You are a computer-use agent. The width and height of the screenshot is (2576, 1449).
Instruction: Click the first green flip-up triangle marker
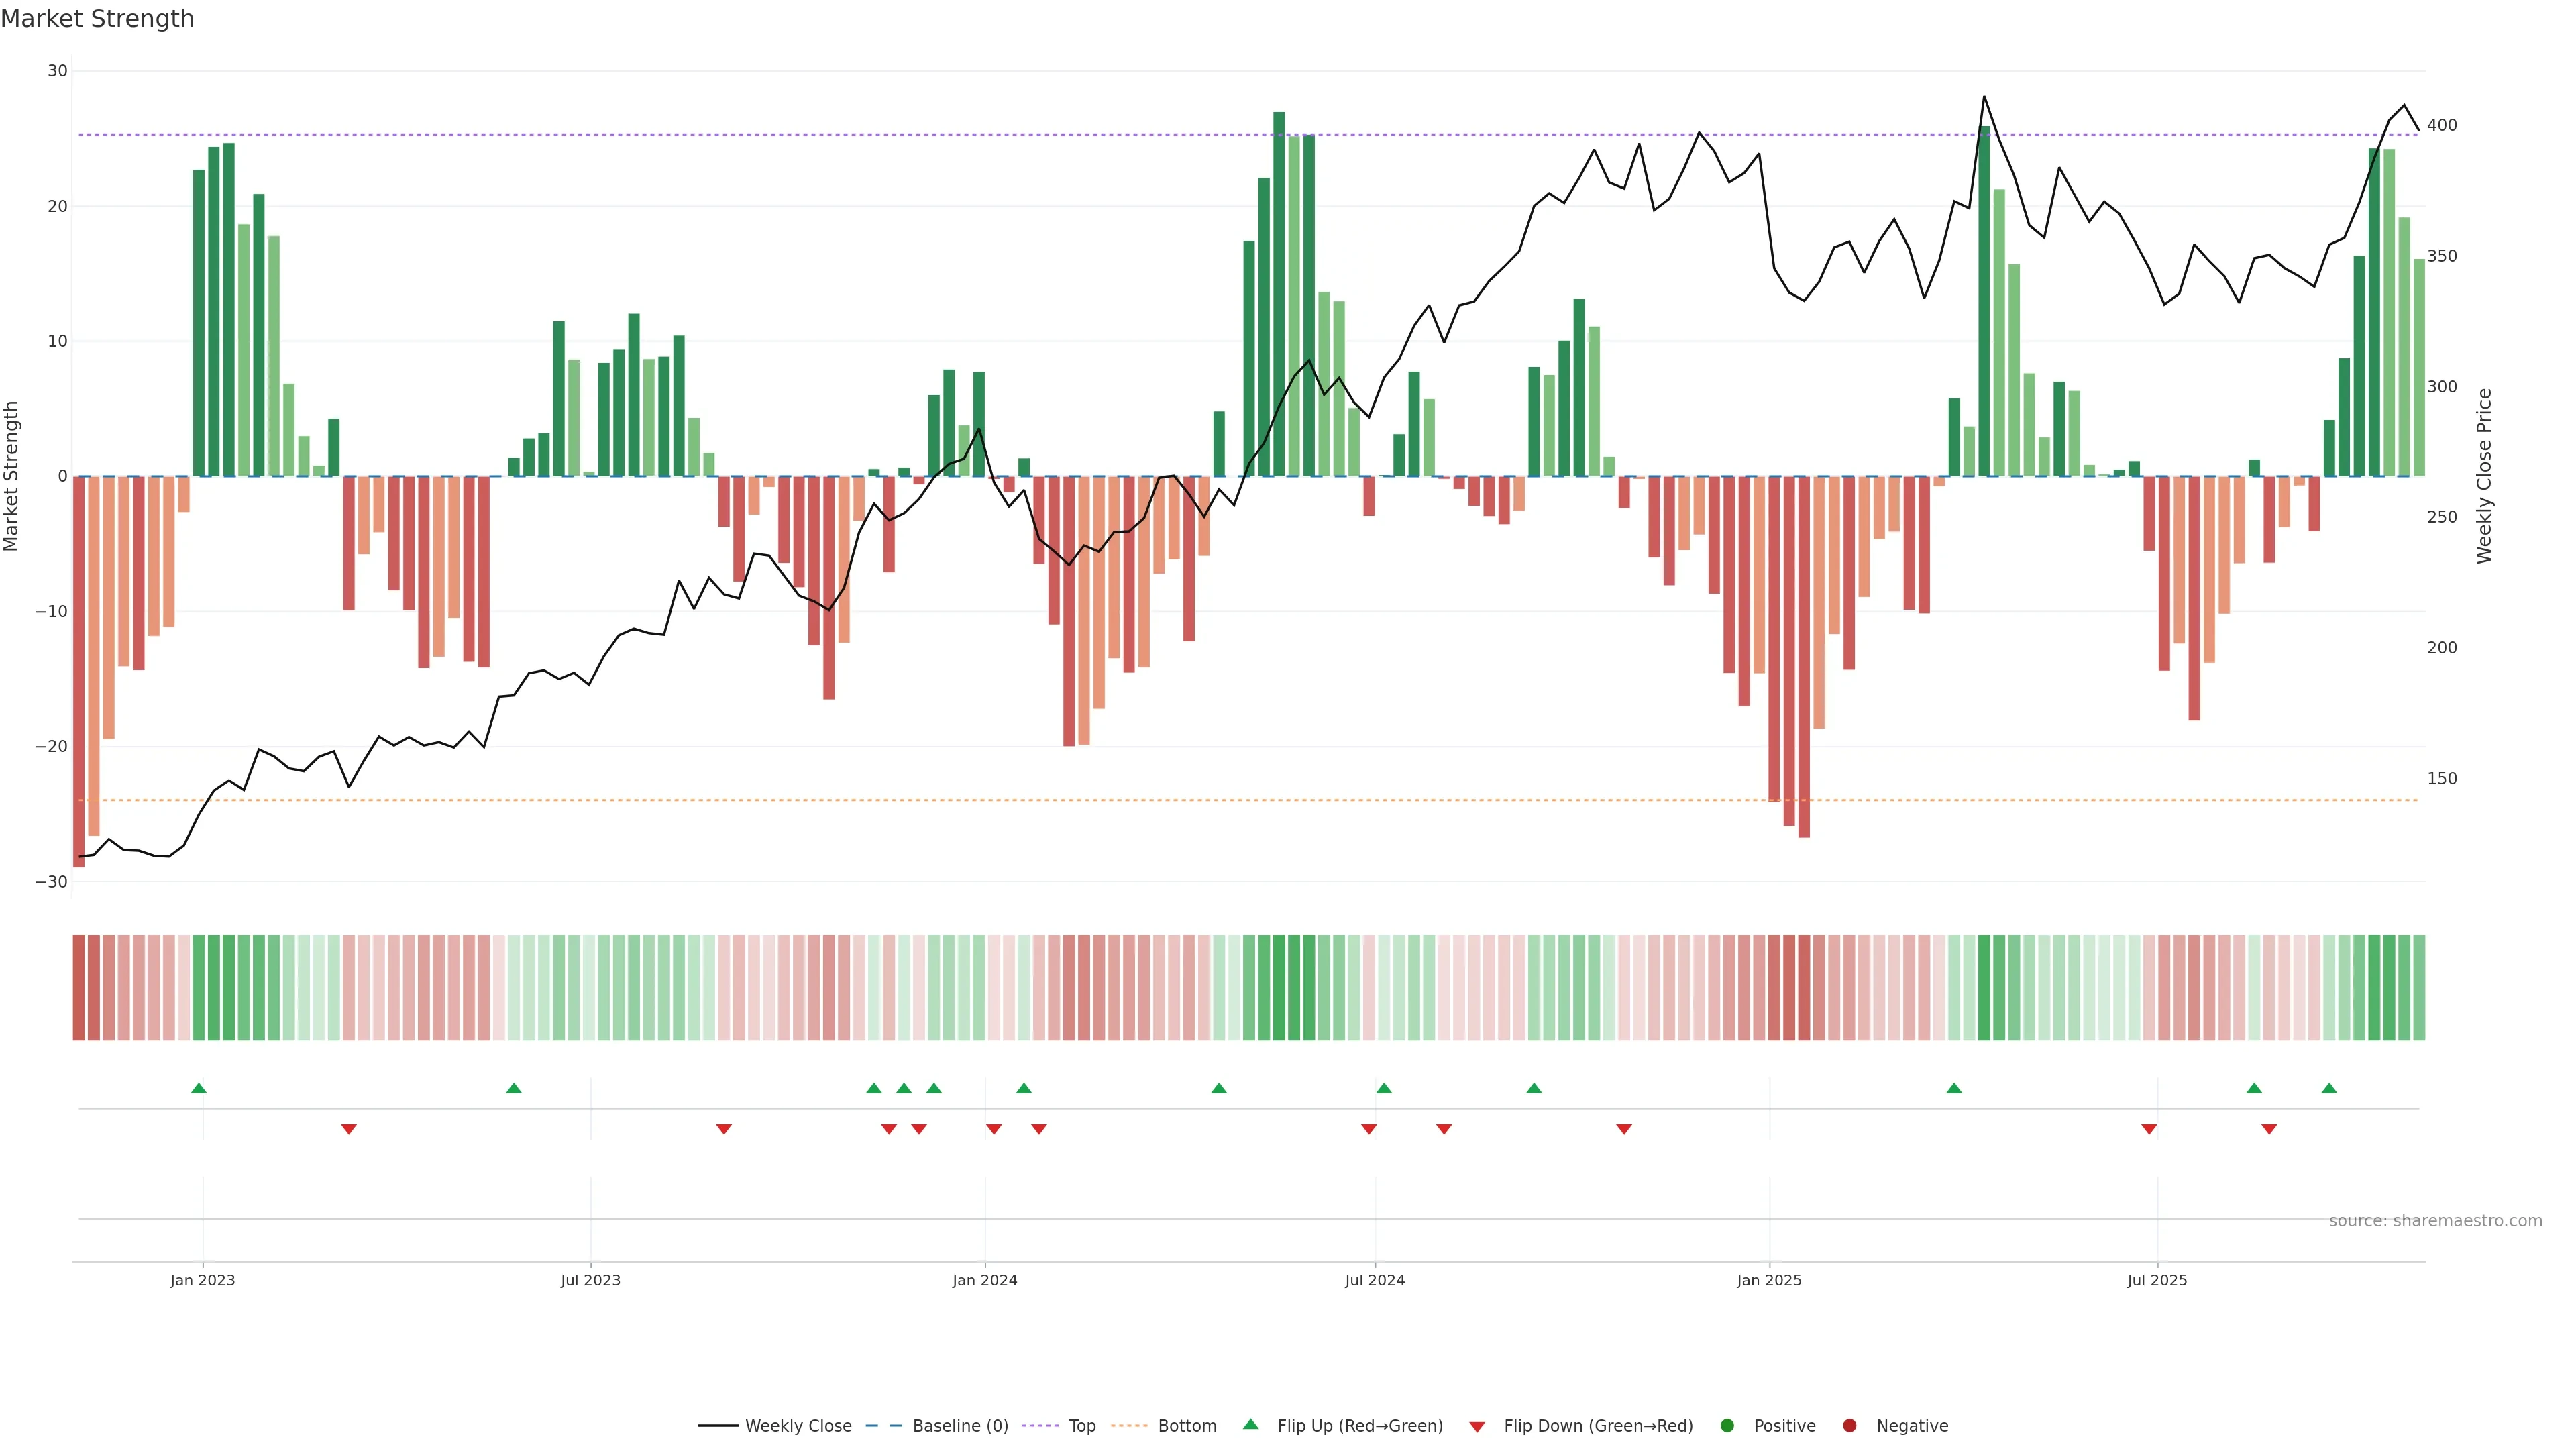pos(199,1088)
